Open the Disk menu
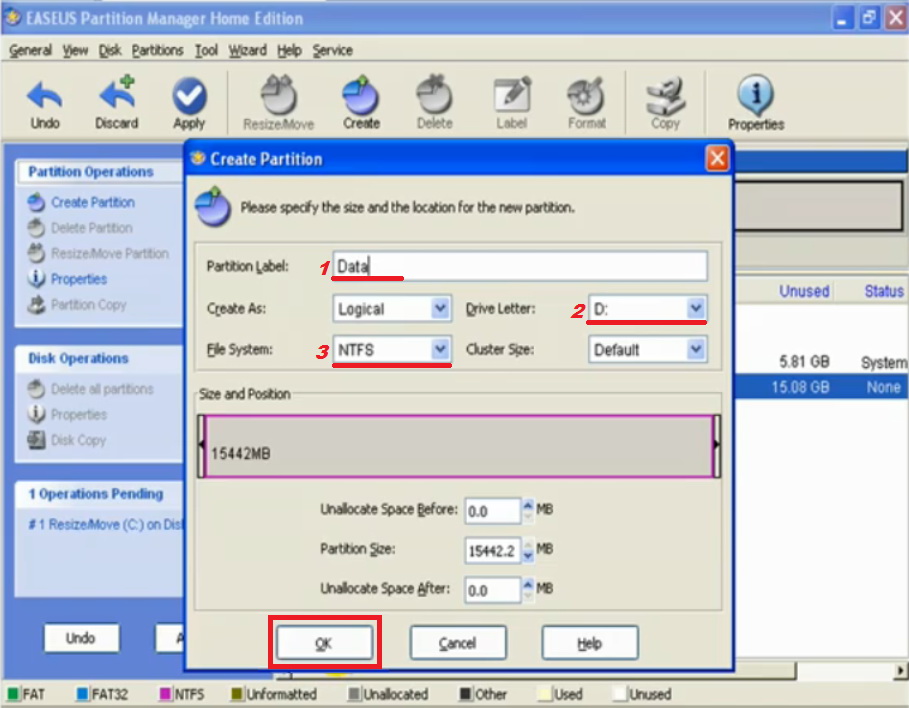The width and height of the screenshot is (909, 708). (x=110, y=50)
